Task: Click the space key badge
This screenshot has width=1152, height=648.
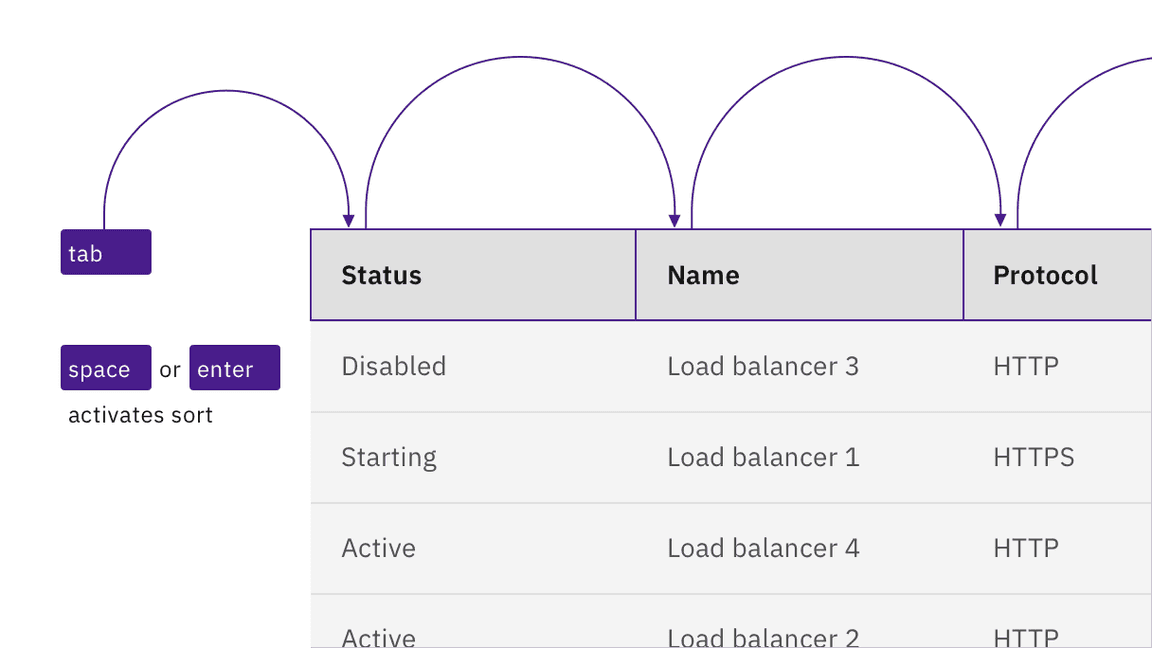Action: (105, 368)
